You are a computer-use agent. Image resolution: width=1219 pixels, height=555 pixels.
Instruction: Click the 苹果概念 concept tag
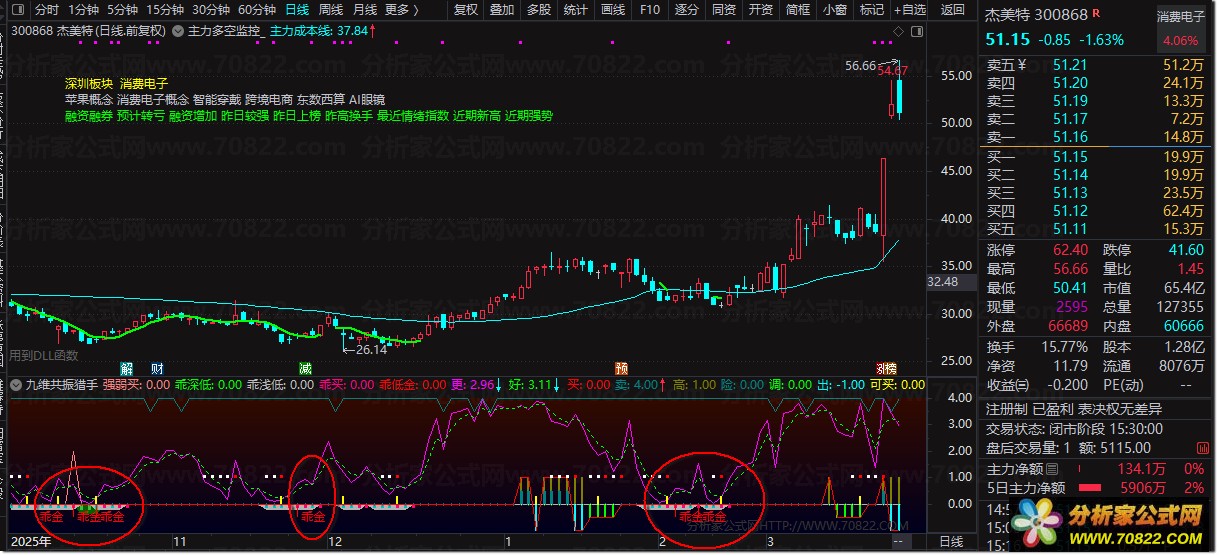[x=87, y=100]
